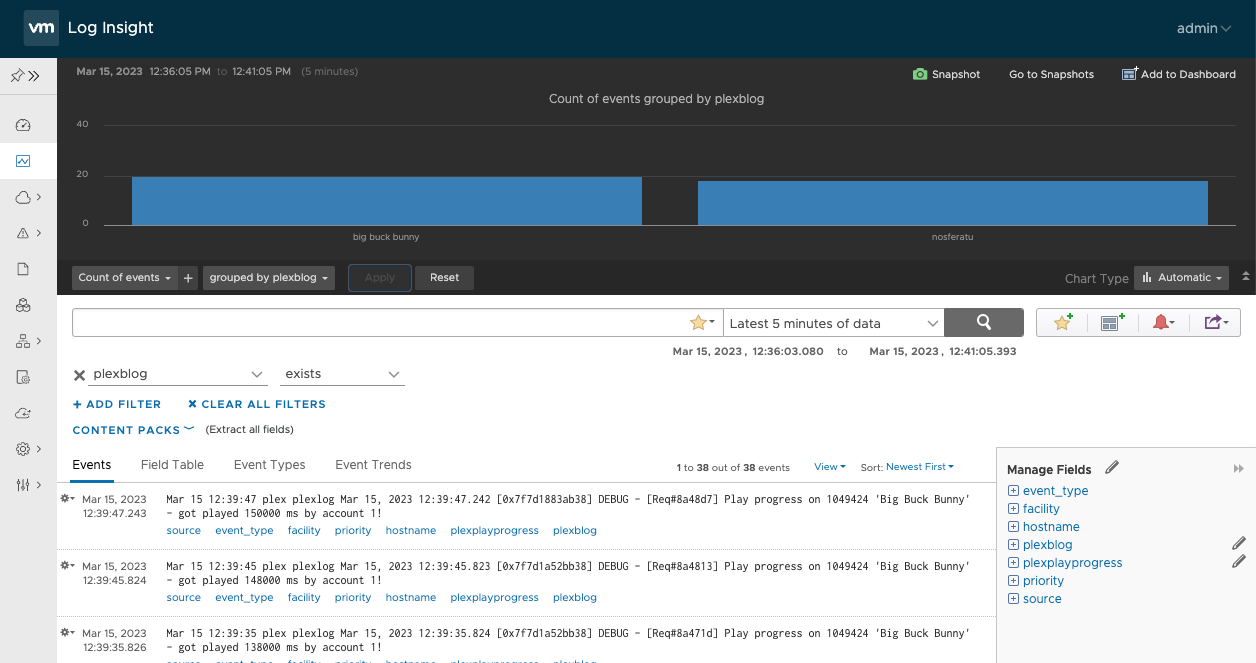The width and height of the screenshot is (1256, 663).
Task: Collapse Manage Fields panel double arrow
Action: click(1239, 468)
